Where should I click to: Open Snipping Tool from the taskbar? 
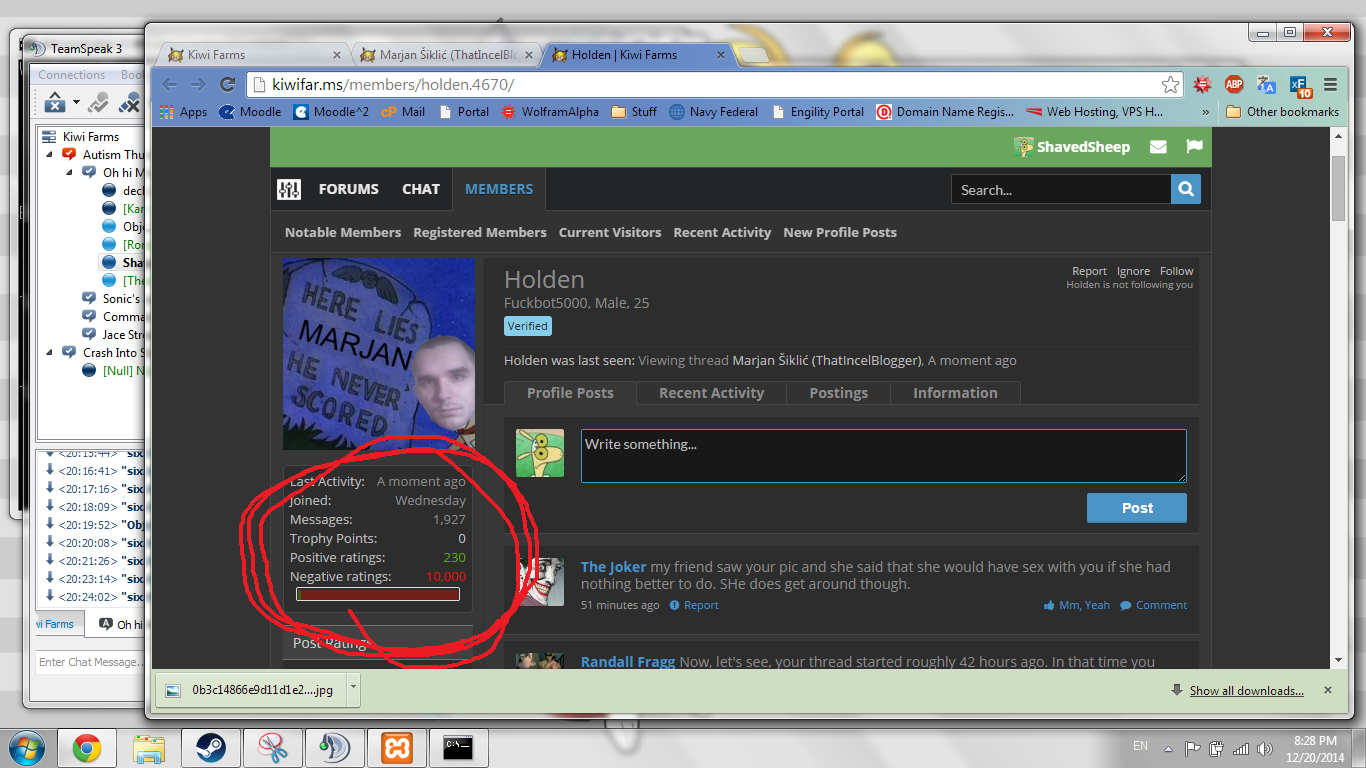pyautogui.click(x=272, y=748)
